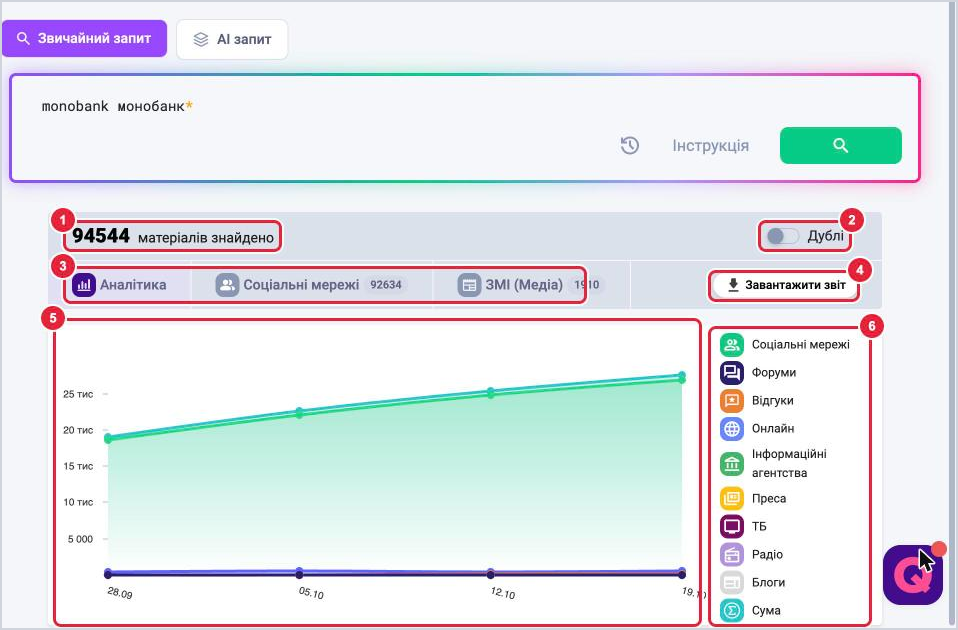This screenshot has width=958, height=630.
Task: Click the 94544 материалів знайдено count
Action: click(x=173, y=236)
